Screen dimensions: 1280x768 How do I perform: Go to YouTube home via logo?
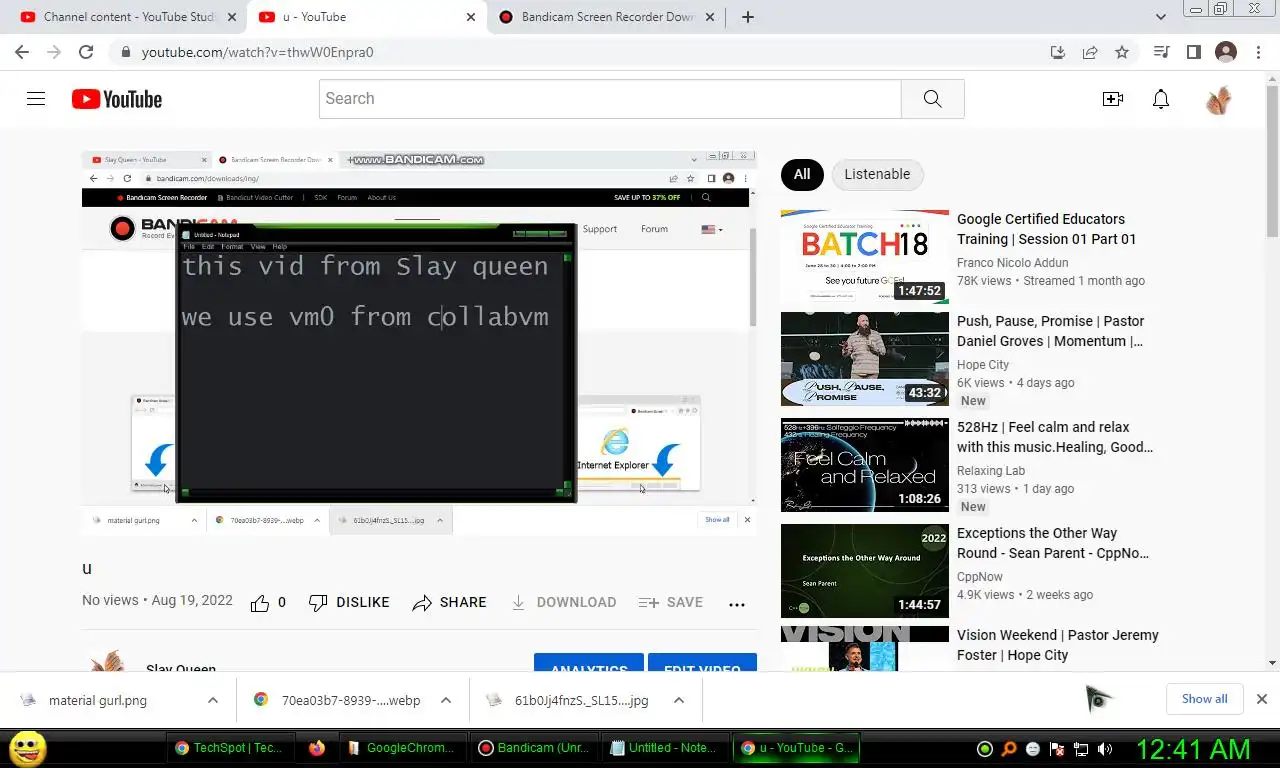pyautogui.click(x=117, y=99)
